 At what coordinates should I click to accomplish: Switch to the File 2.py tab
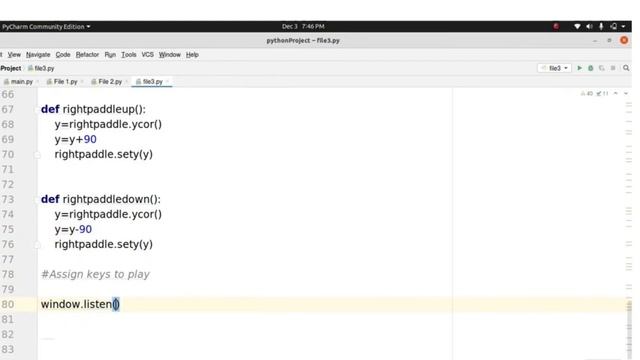click(x=107, y=82)
